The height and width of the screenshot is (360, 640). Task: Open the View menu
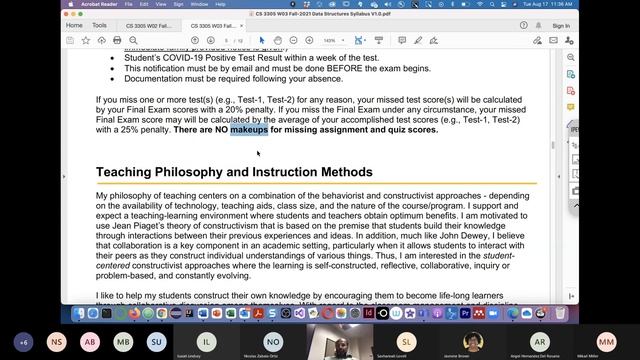point(161,4)
